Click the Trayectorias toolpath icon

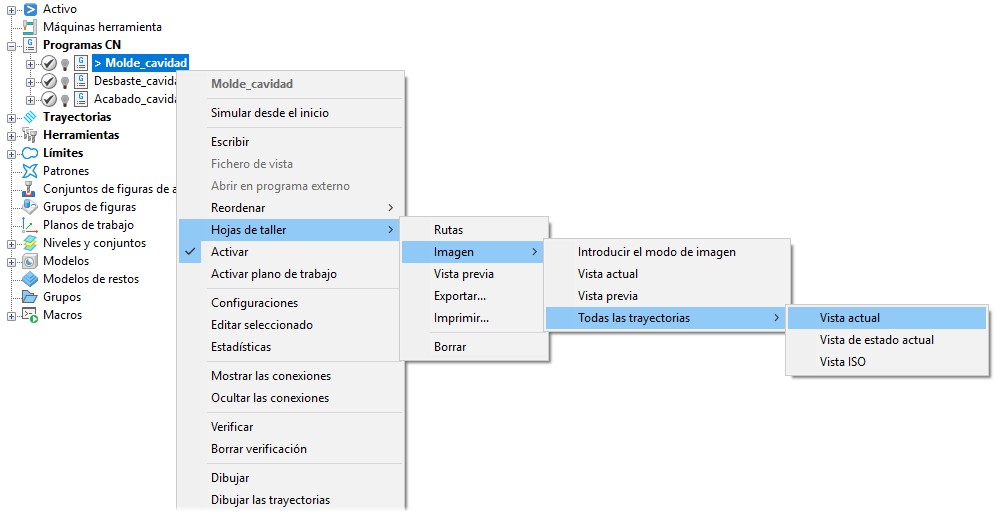click(x=30, y=117)
